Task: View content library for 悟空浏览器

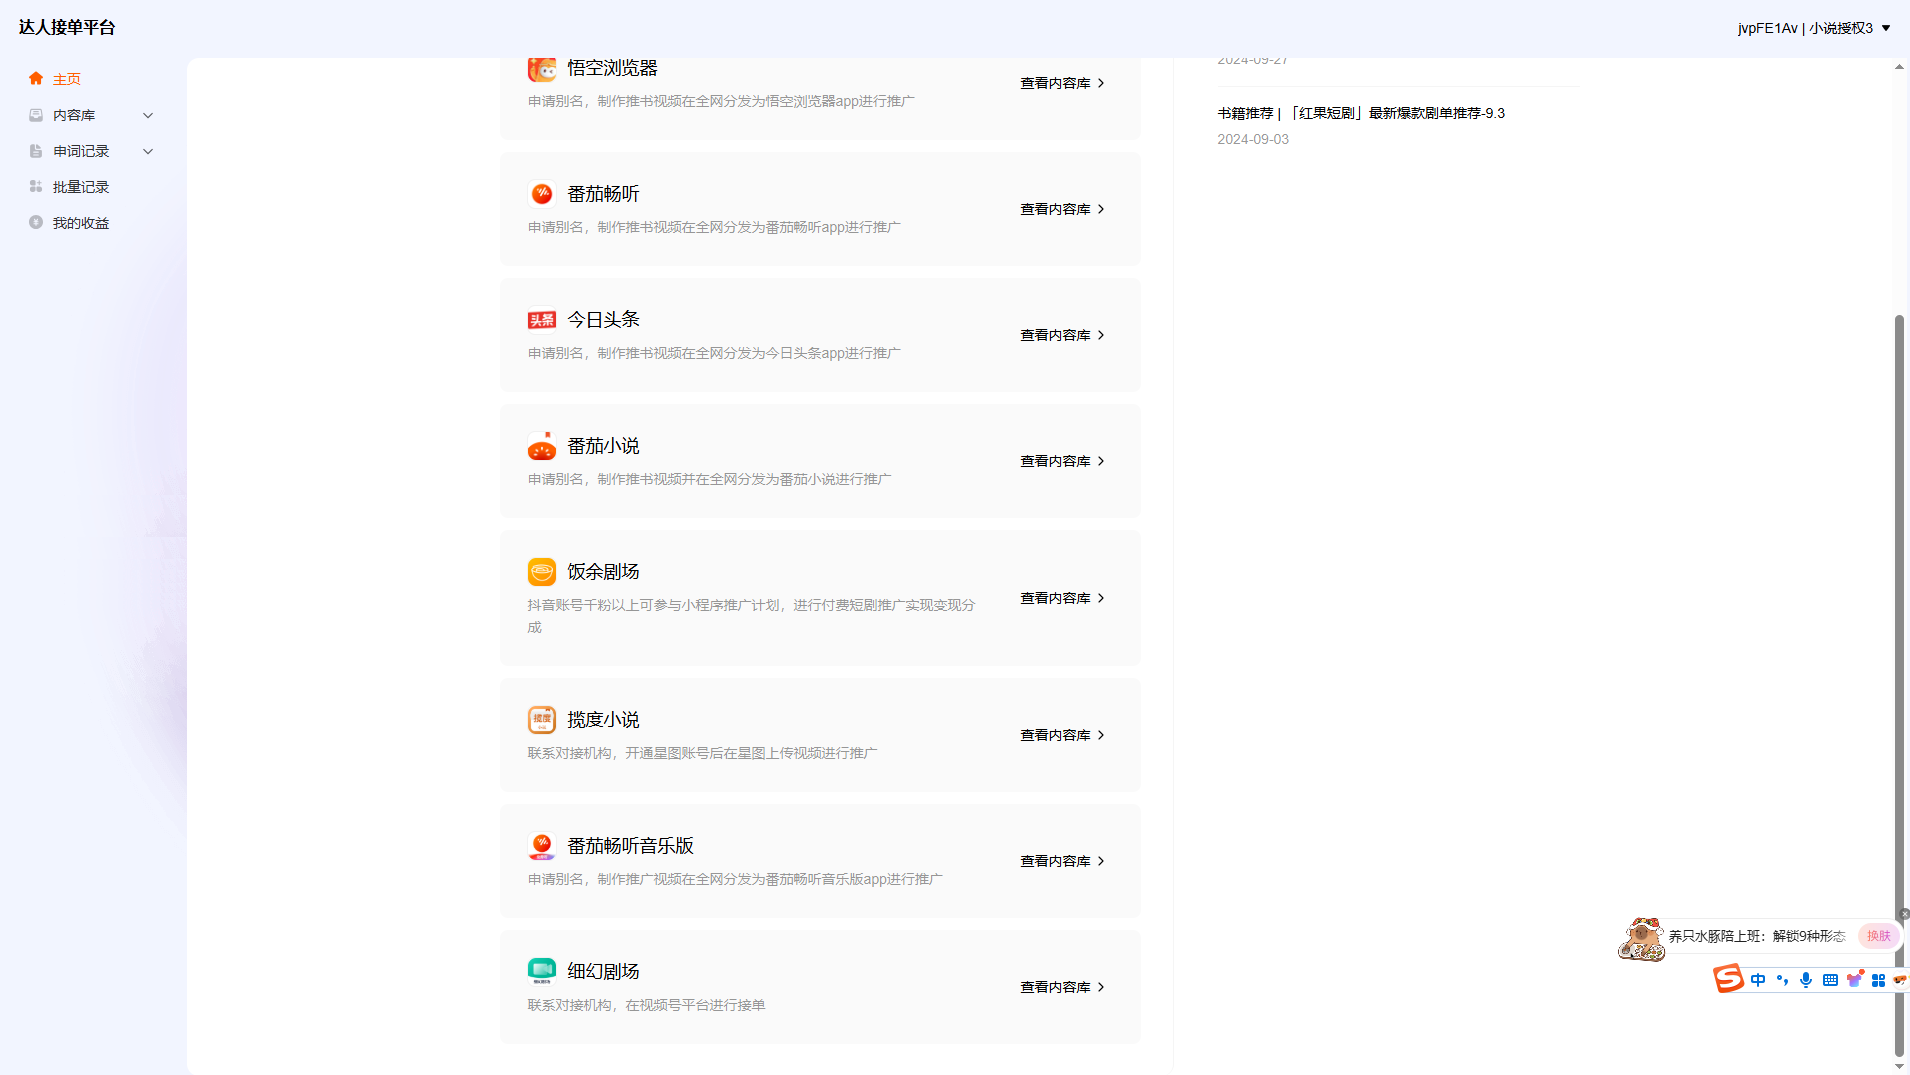Action: coord(1062,83)
